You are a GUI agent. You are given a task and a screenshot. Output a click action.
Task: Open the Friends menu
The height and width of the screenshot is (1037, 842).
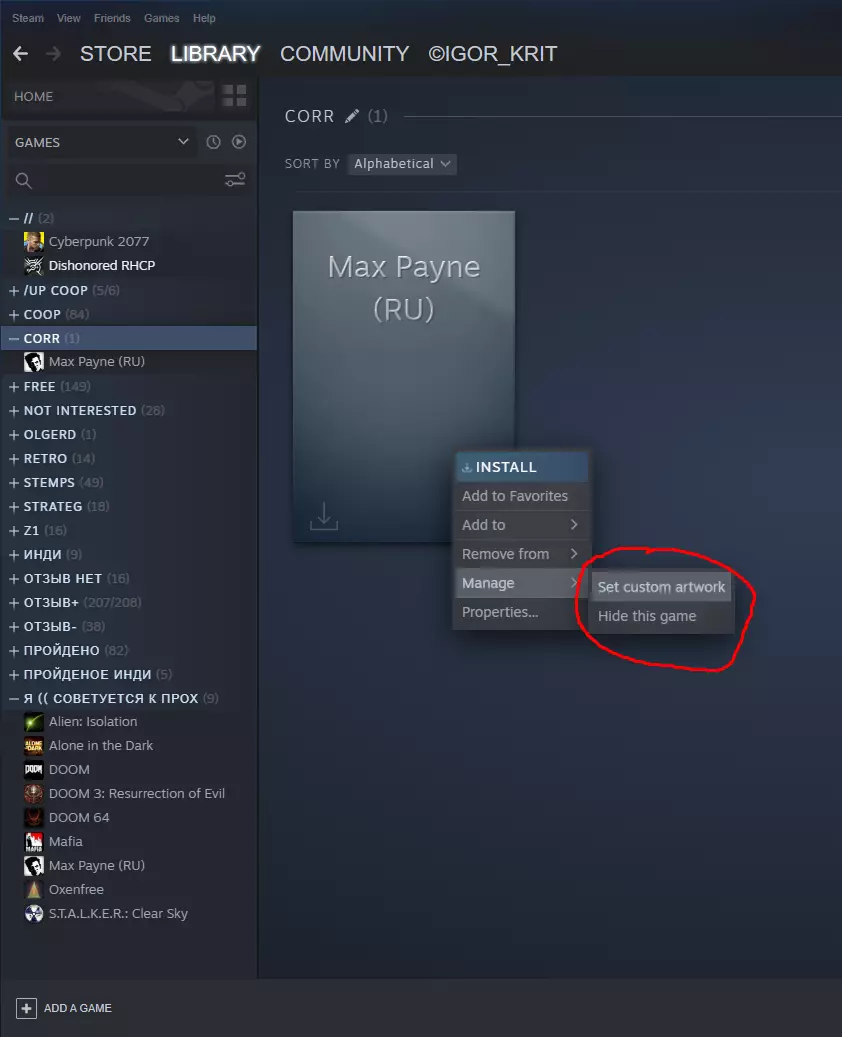[112, 19]
